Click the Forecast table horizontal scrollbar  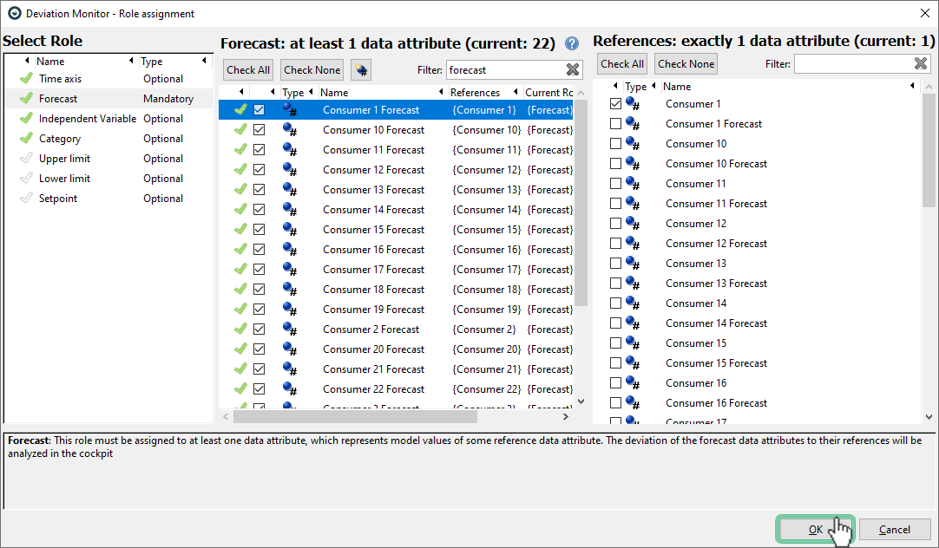point(355,416)
